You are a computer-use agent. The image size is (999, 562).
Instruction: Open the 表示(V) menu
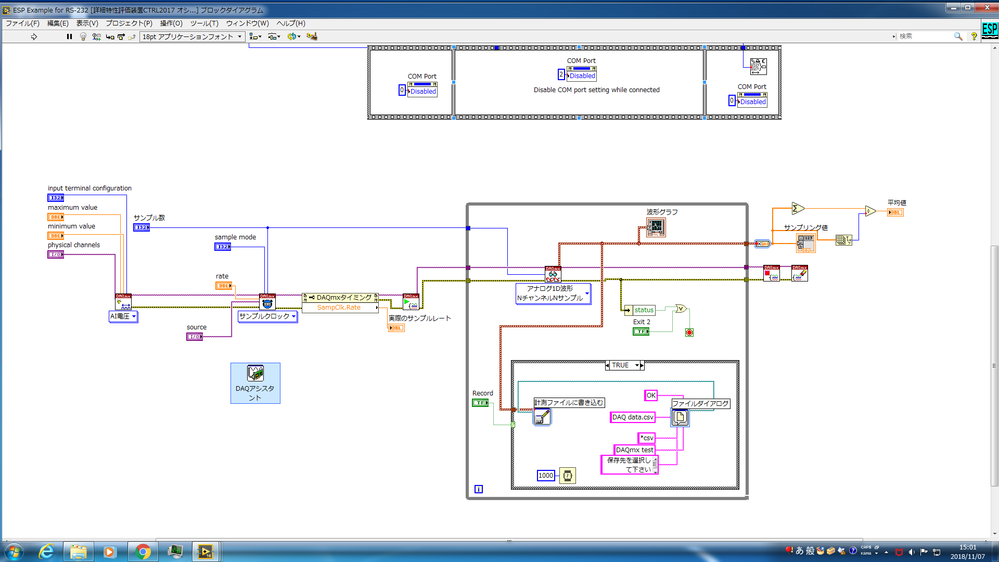tap(87, 23)
